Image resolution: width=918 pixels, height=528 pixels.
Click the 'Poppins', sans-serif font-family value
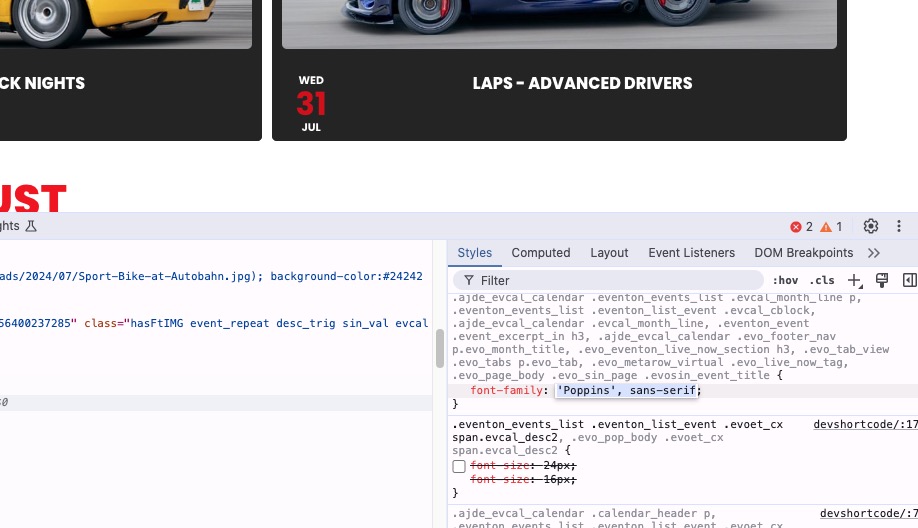click(x=626, y=390)
